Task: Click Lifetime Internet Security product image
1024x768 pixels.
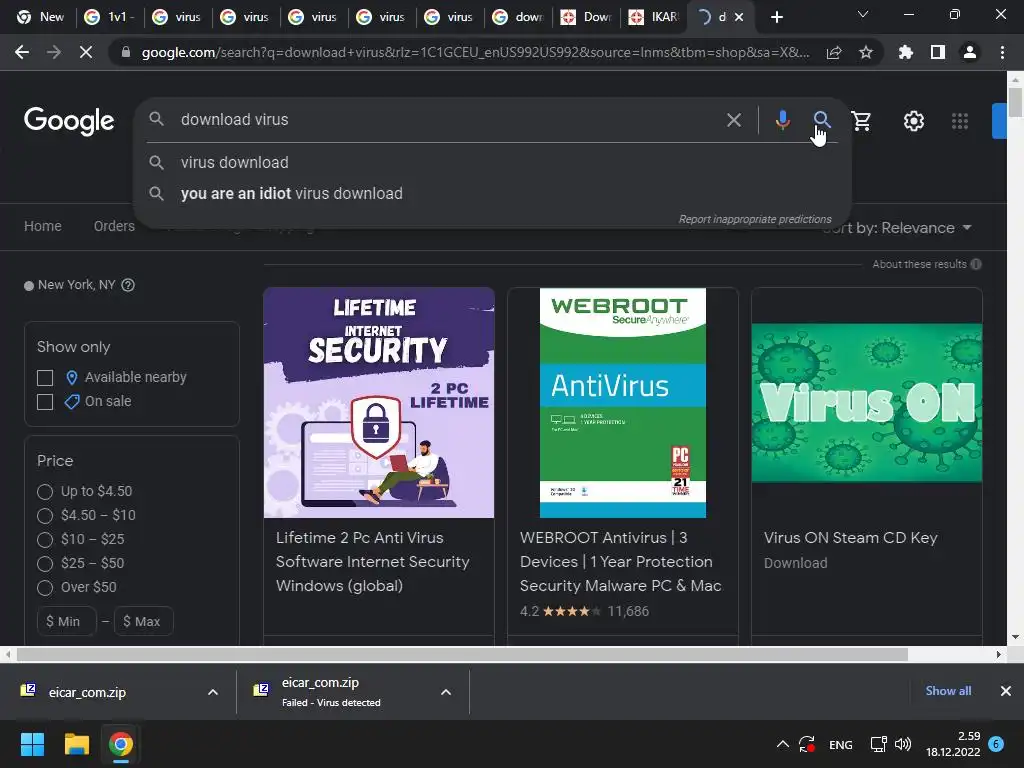Action: coord(379,403)
